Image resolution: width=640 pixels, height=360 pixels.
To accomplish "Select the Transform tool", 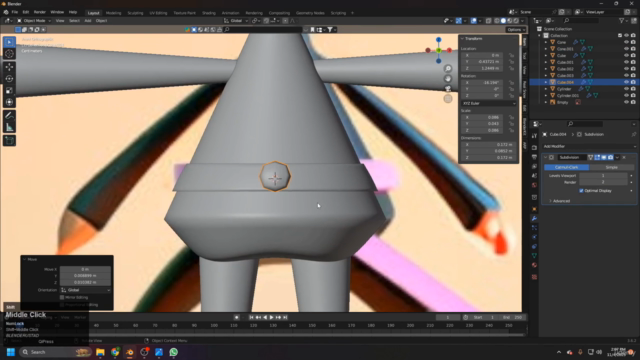I will 9,102.
